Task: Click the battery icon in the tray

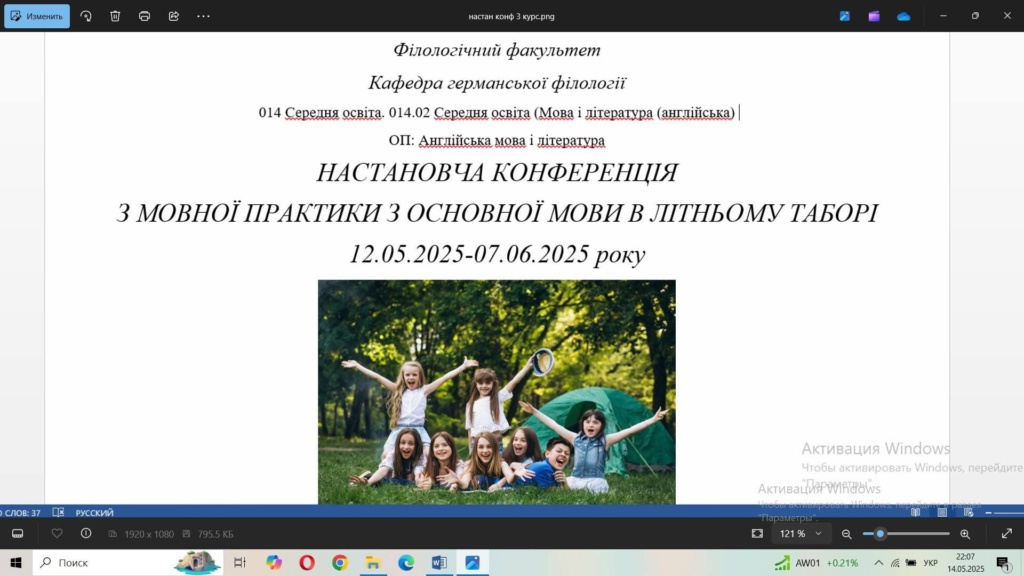Action: tap(911, 562)
